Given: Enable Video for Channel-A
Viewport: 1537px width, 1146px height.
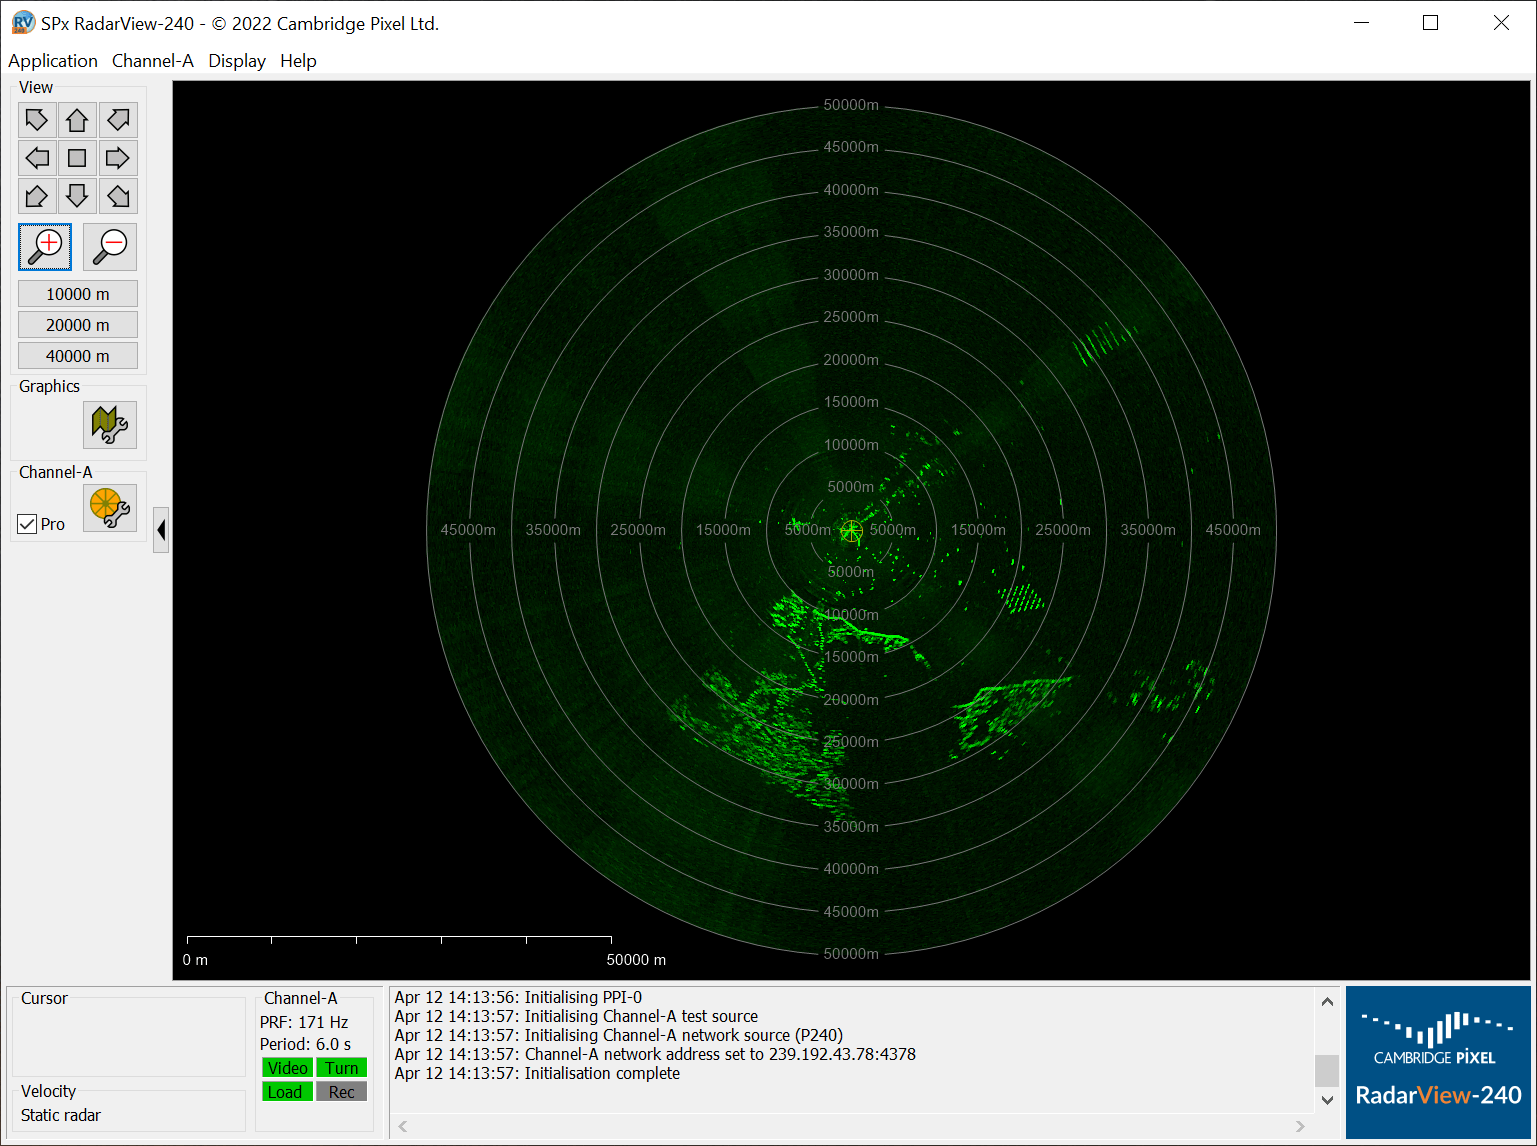Looking at the screenshot, I should (x=287, y=1067).
